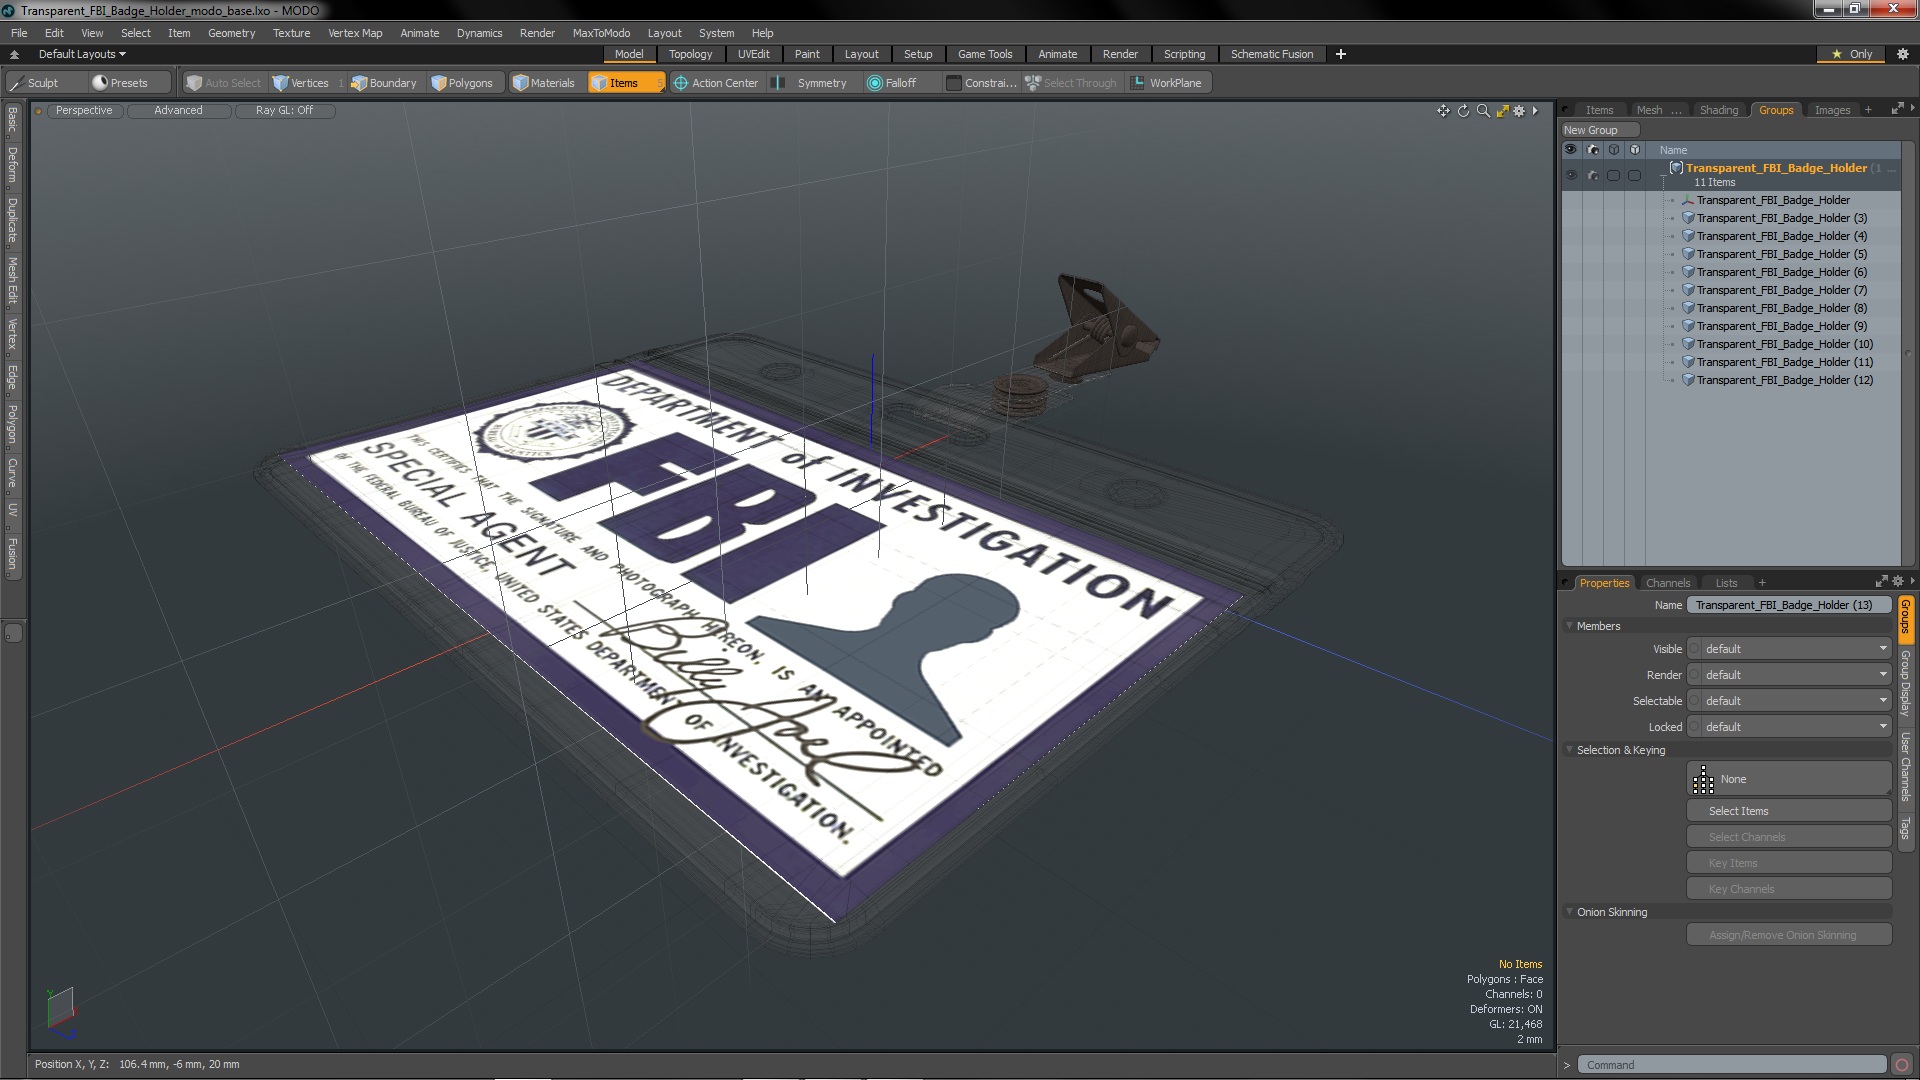The height and width of the screenshot is (1080, 1920).
Task: Click the yellow maximize viewport icon
Action: click(1502, 111)
